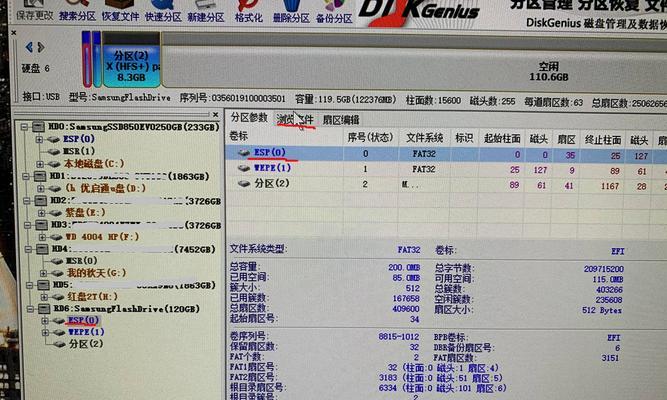Select the 分区(2) HFS+ 8.3GB partition block

tap(131, 60)
